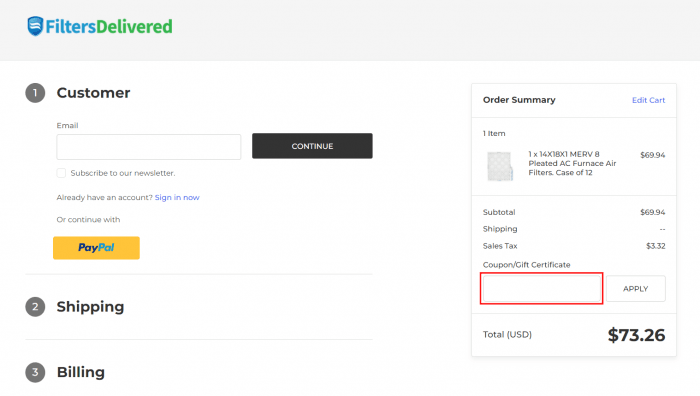Click the air filter product thumbnail

point(500,166)
